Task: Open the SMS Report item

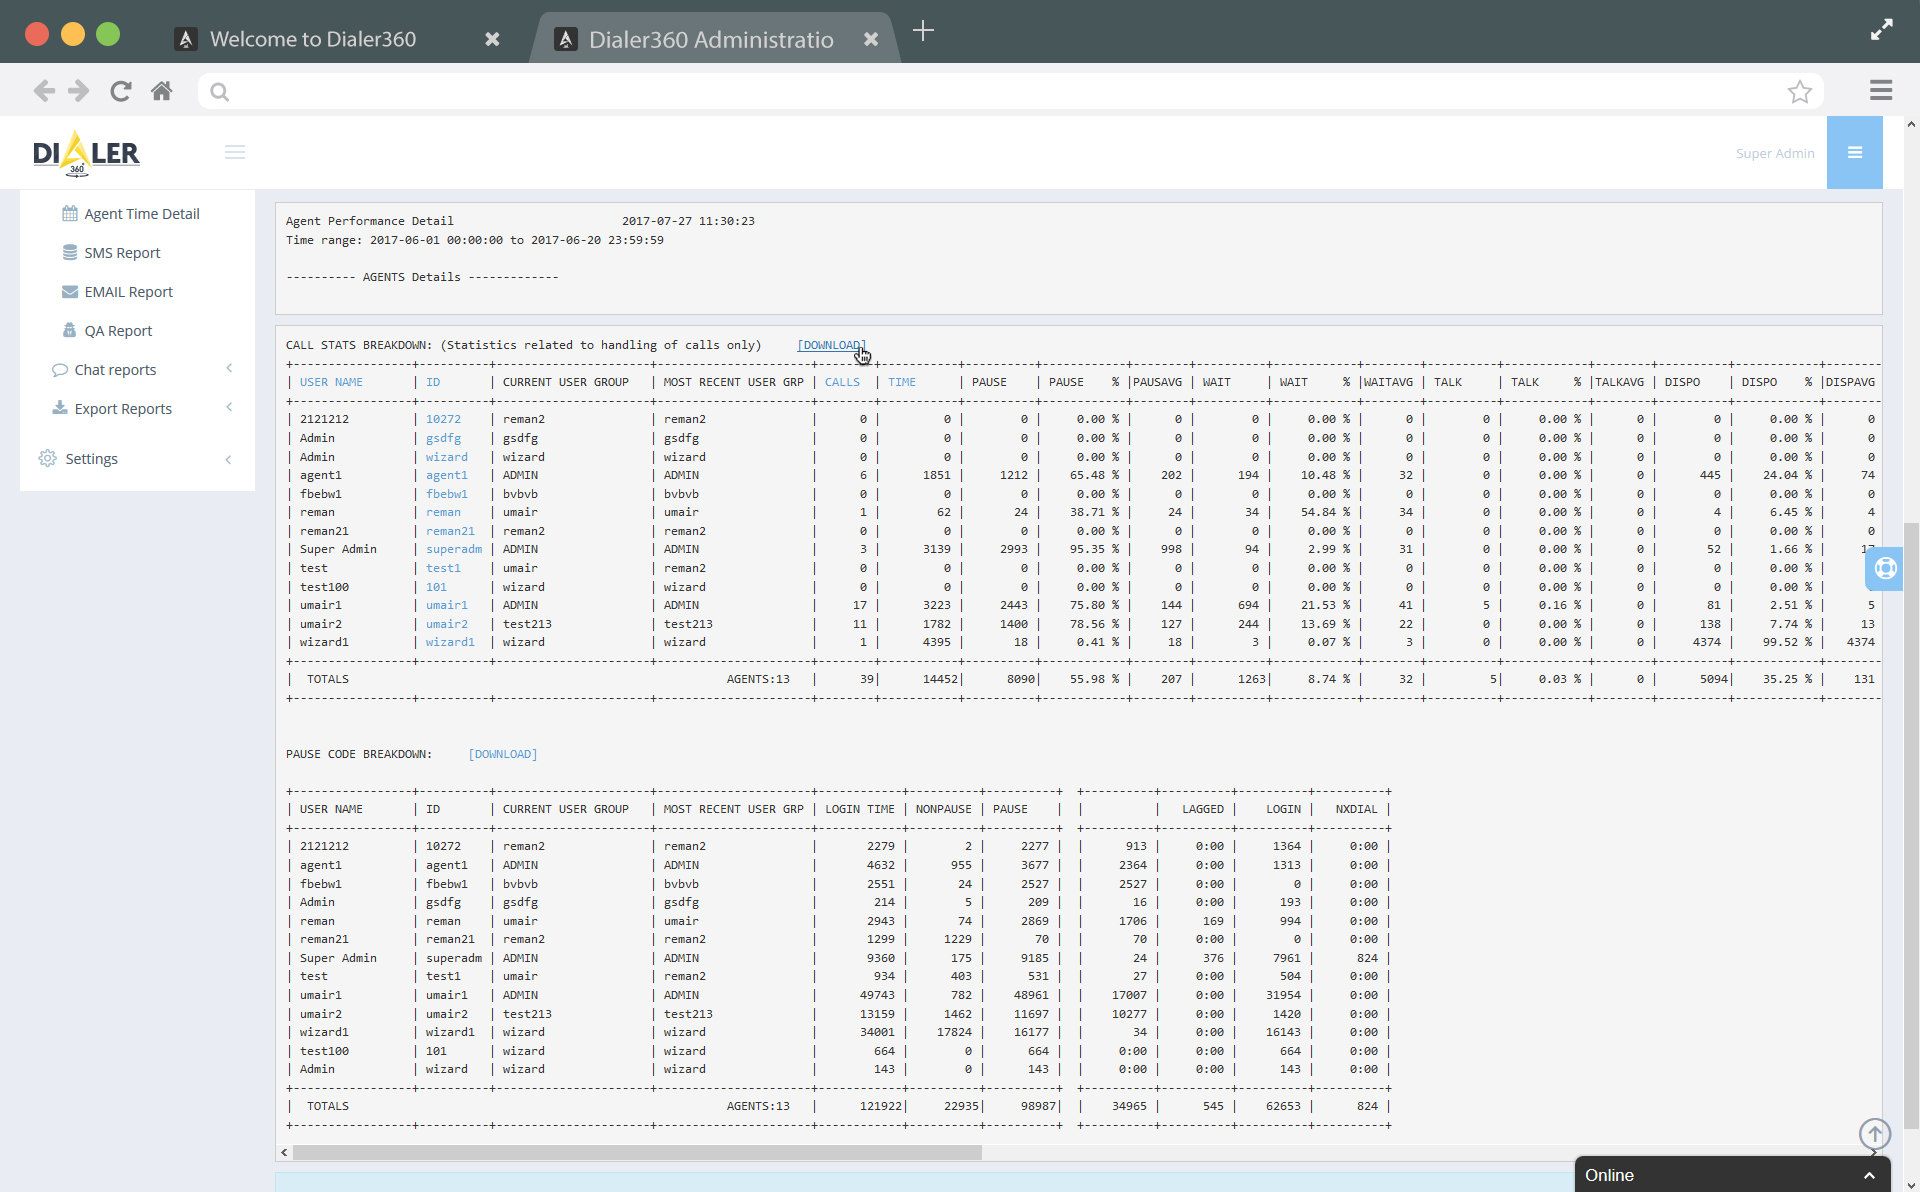Action: click(x=121, y=253)
